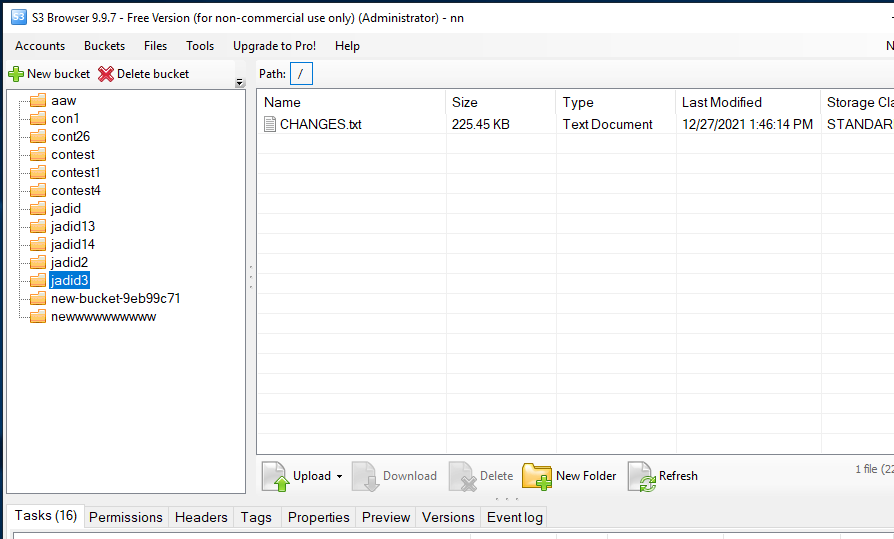This screenshot has height=539, width=894.
Task: Sort by Last Modified column header
Action: [x=749, y=103]
